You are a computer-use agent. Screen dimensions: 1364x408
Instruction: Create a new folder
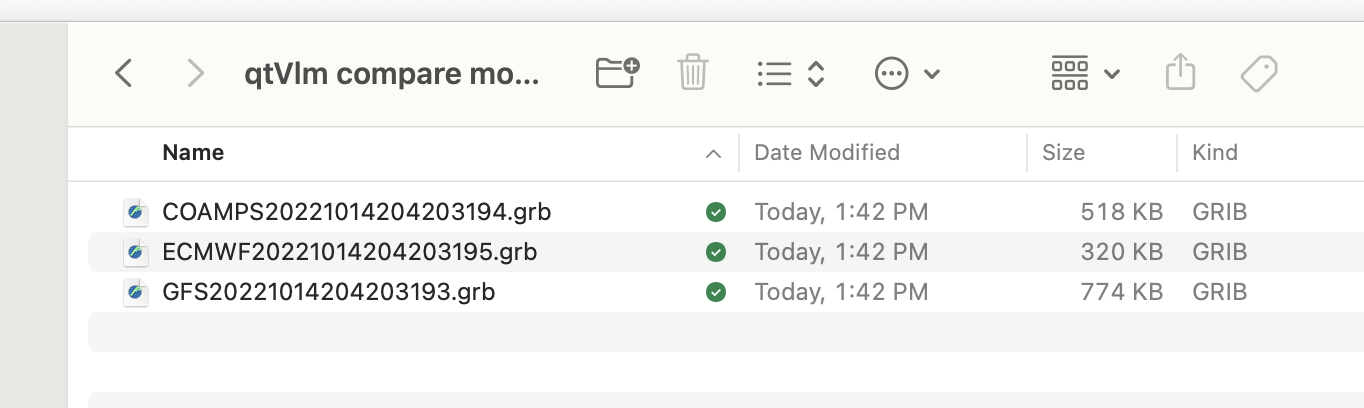tap(617, 73)
